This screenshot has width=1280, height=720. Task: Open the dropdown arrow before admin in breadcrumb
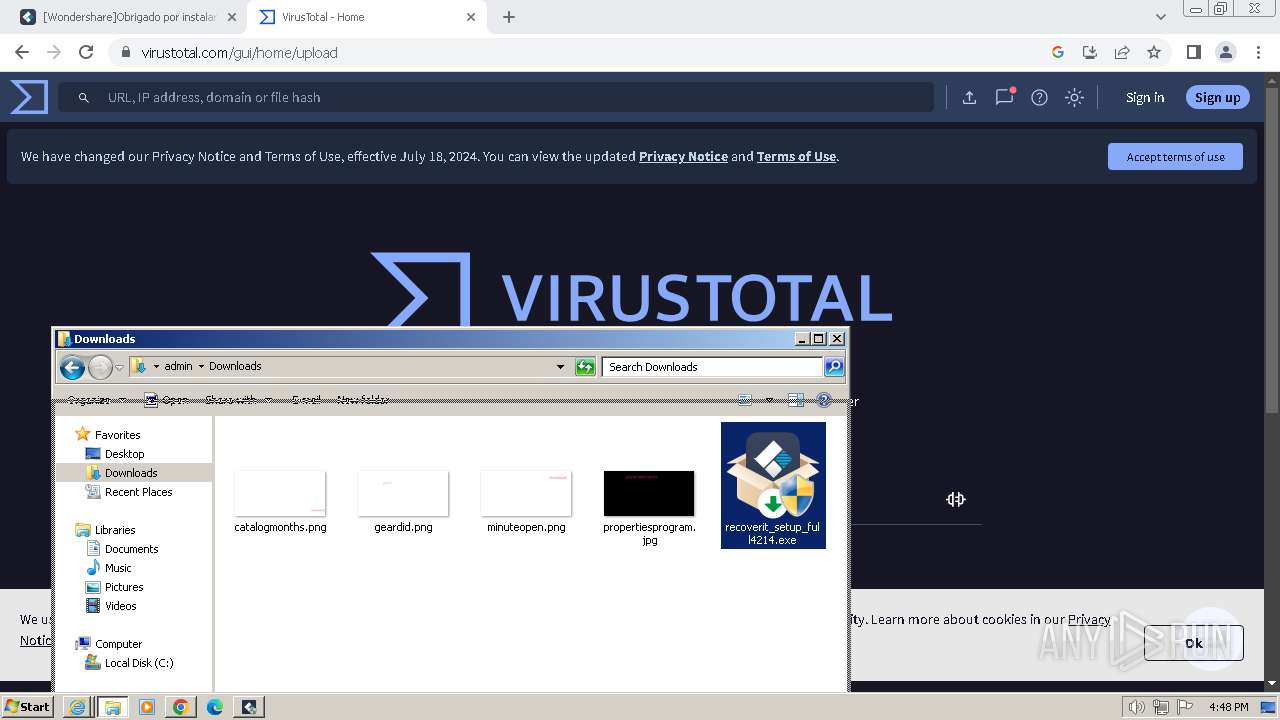tap(156, 367)
